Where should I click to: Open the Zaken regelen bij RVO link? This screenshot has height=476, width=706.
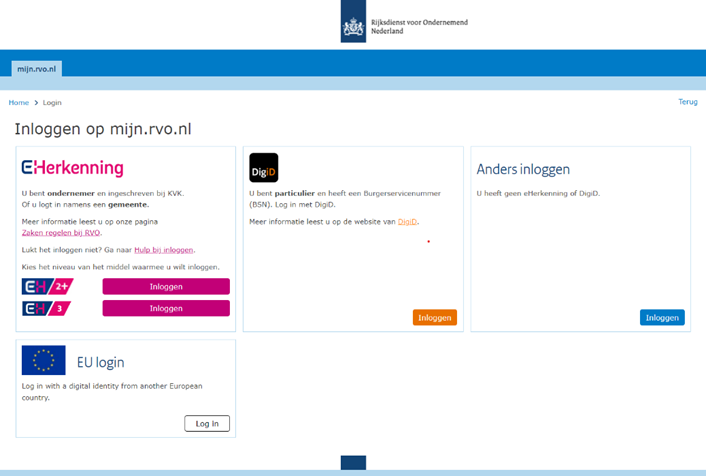[x=61, y=233]
